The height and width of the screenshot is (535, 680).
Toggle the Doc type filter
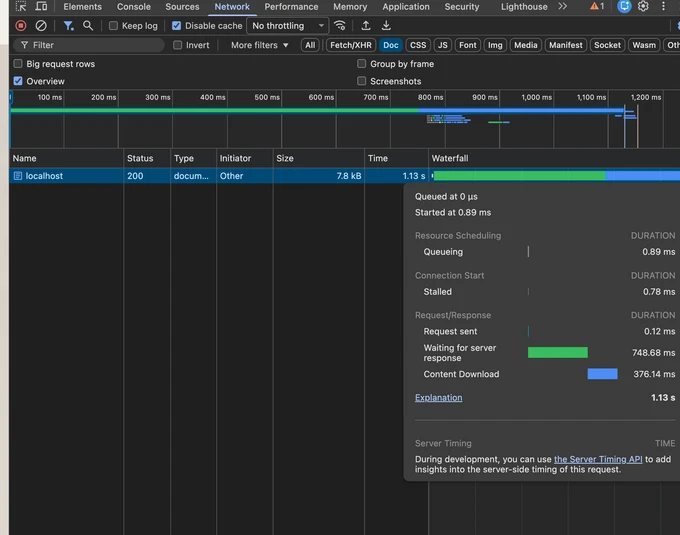pyautogui.click(x=391, y=45)
